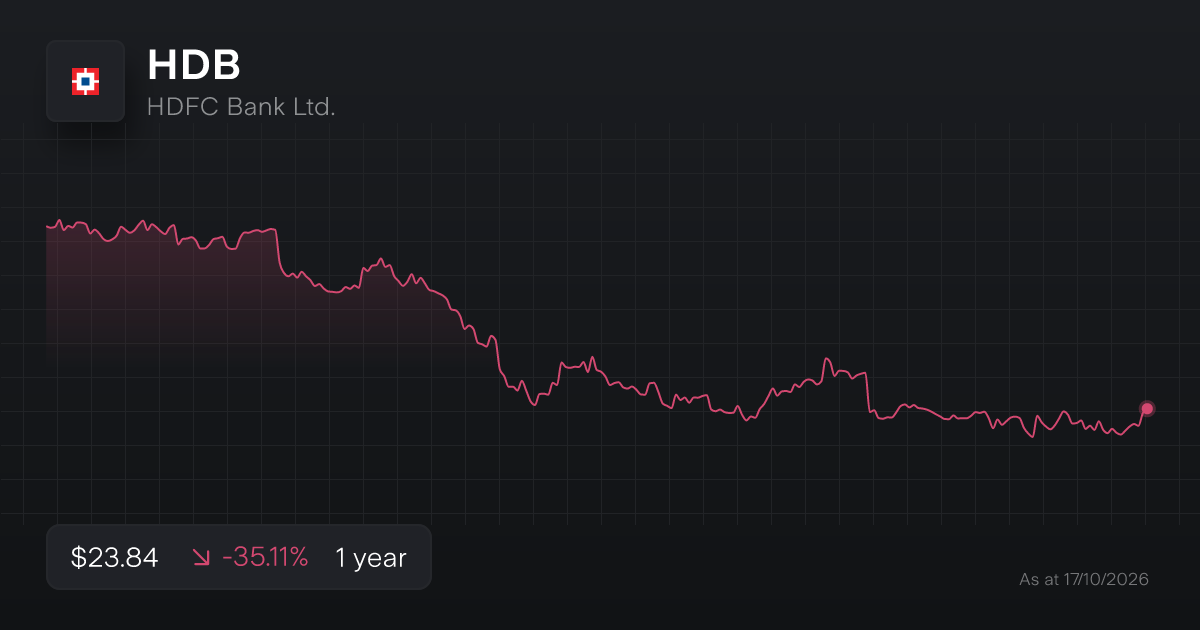Viewport: 1200px width, 630px height.
Task: Click the $23.84 price value
Action: [115, 558]
